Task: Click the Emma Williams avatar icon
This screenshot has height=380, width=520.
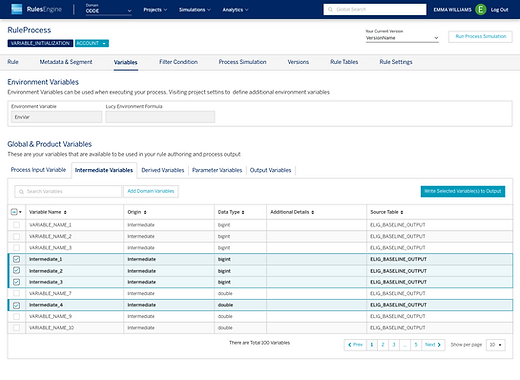Action: 481,10
